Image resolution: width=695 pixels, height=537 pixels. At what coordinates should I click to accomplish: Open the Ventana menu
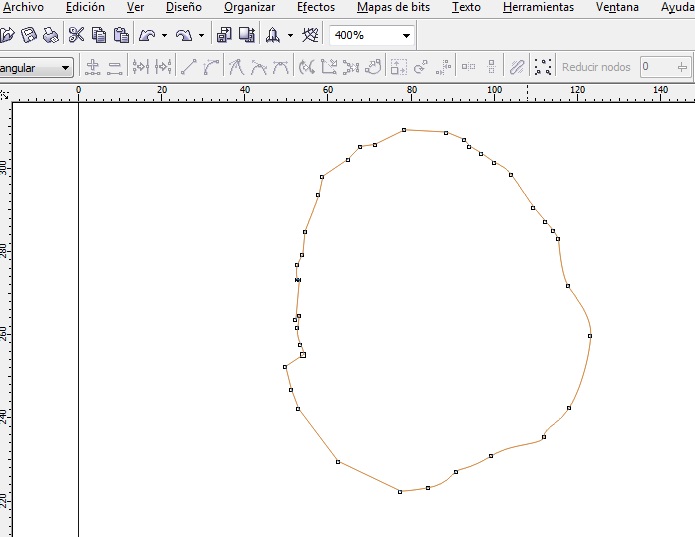[x=617, y=7]
